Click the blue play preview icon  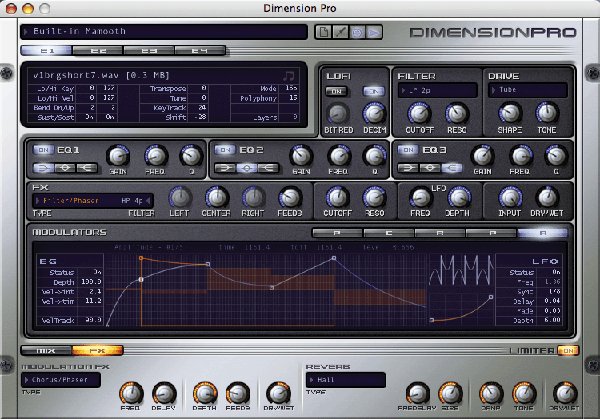click(x=374, y=32)
